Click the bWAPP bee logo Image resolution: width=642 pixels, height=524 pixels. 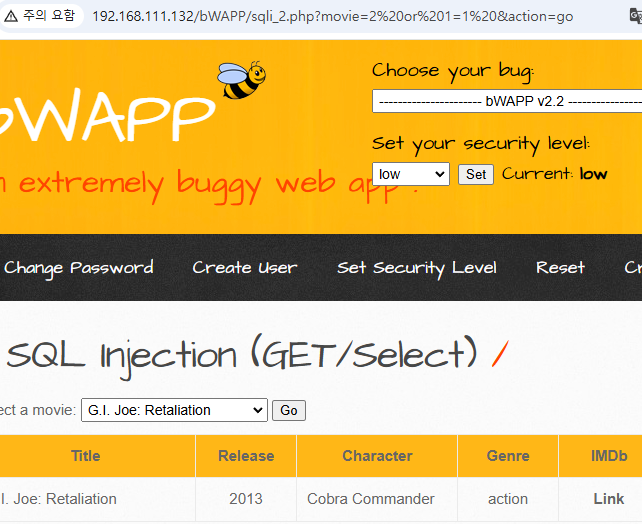click(x=242, y=80)
